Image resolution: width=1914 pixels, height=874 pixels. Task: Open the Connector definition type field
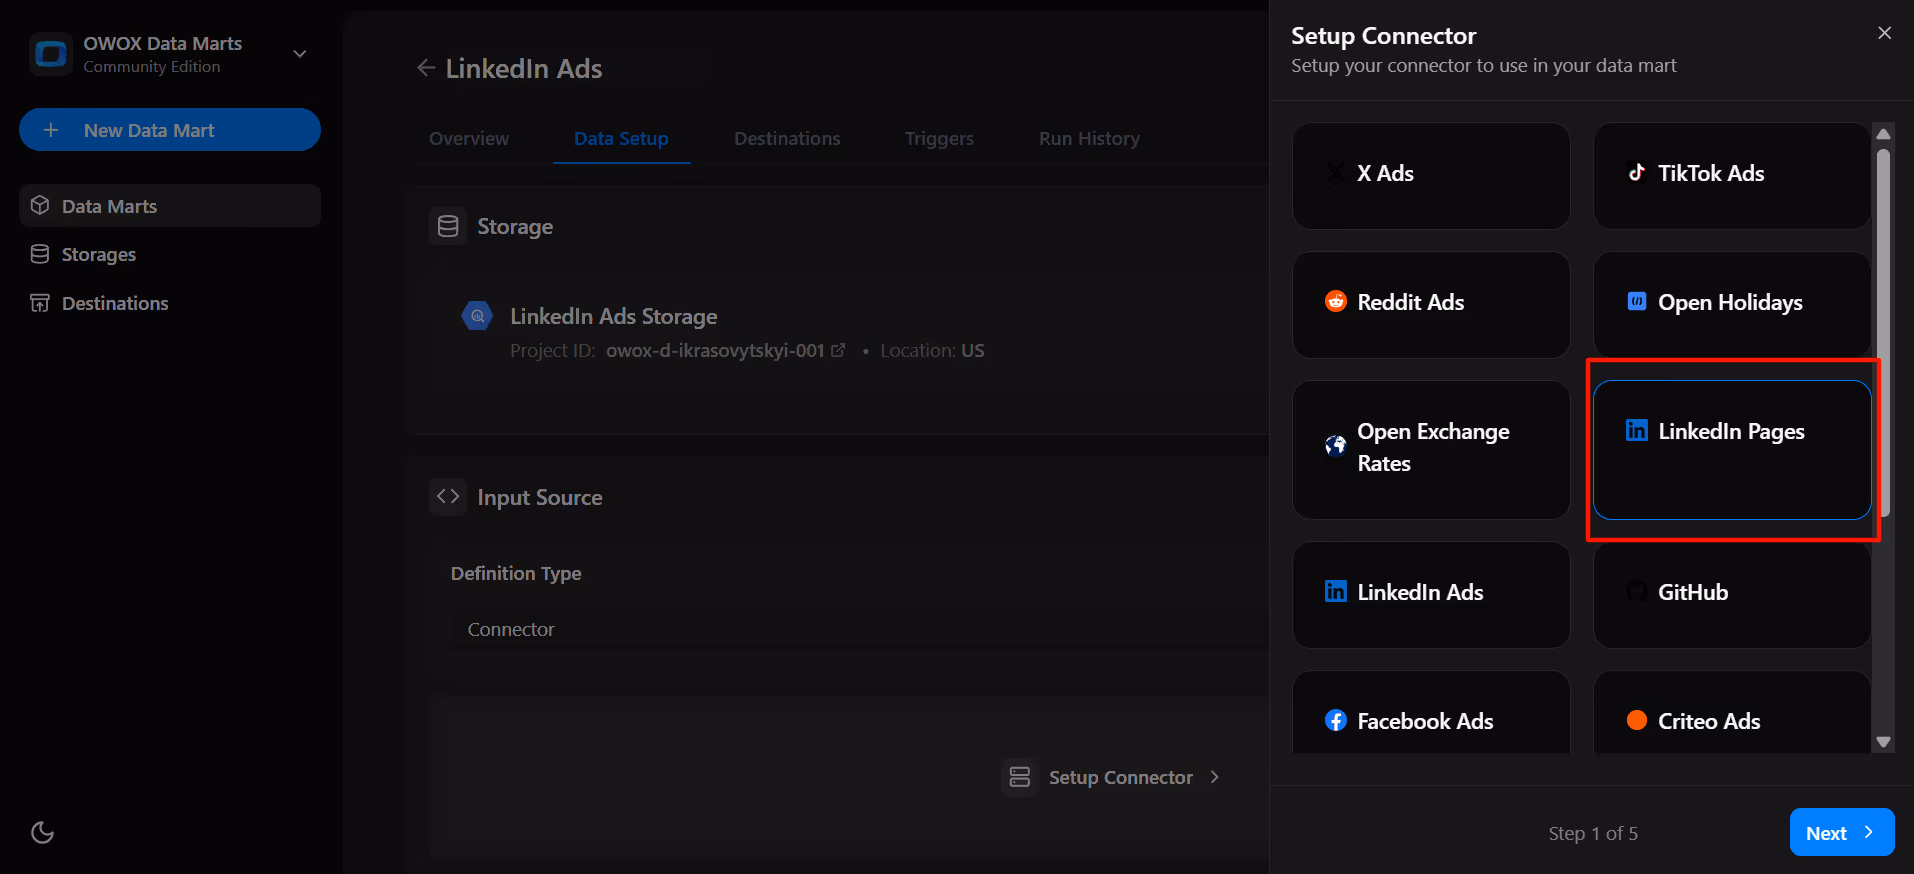pyautogui.click(x=860, y=629)
